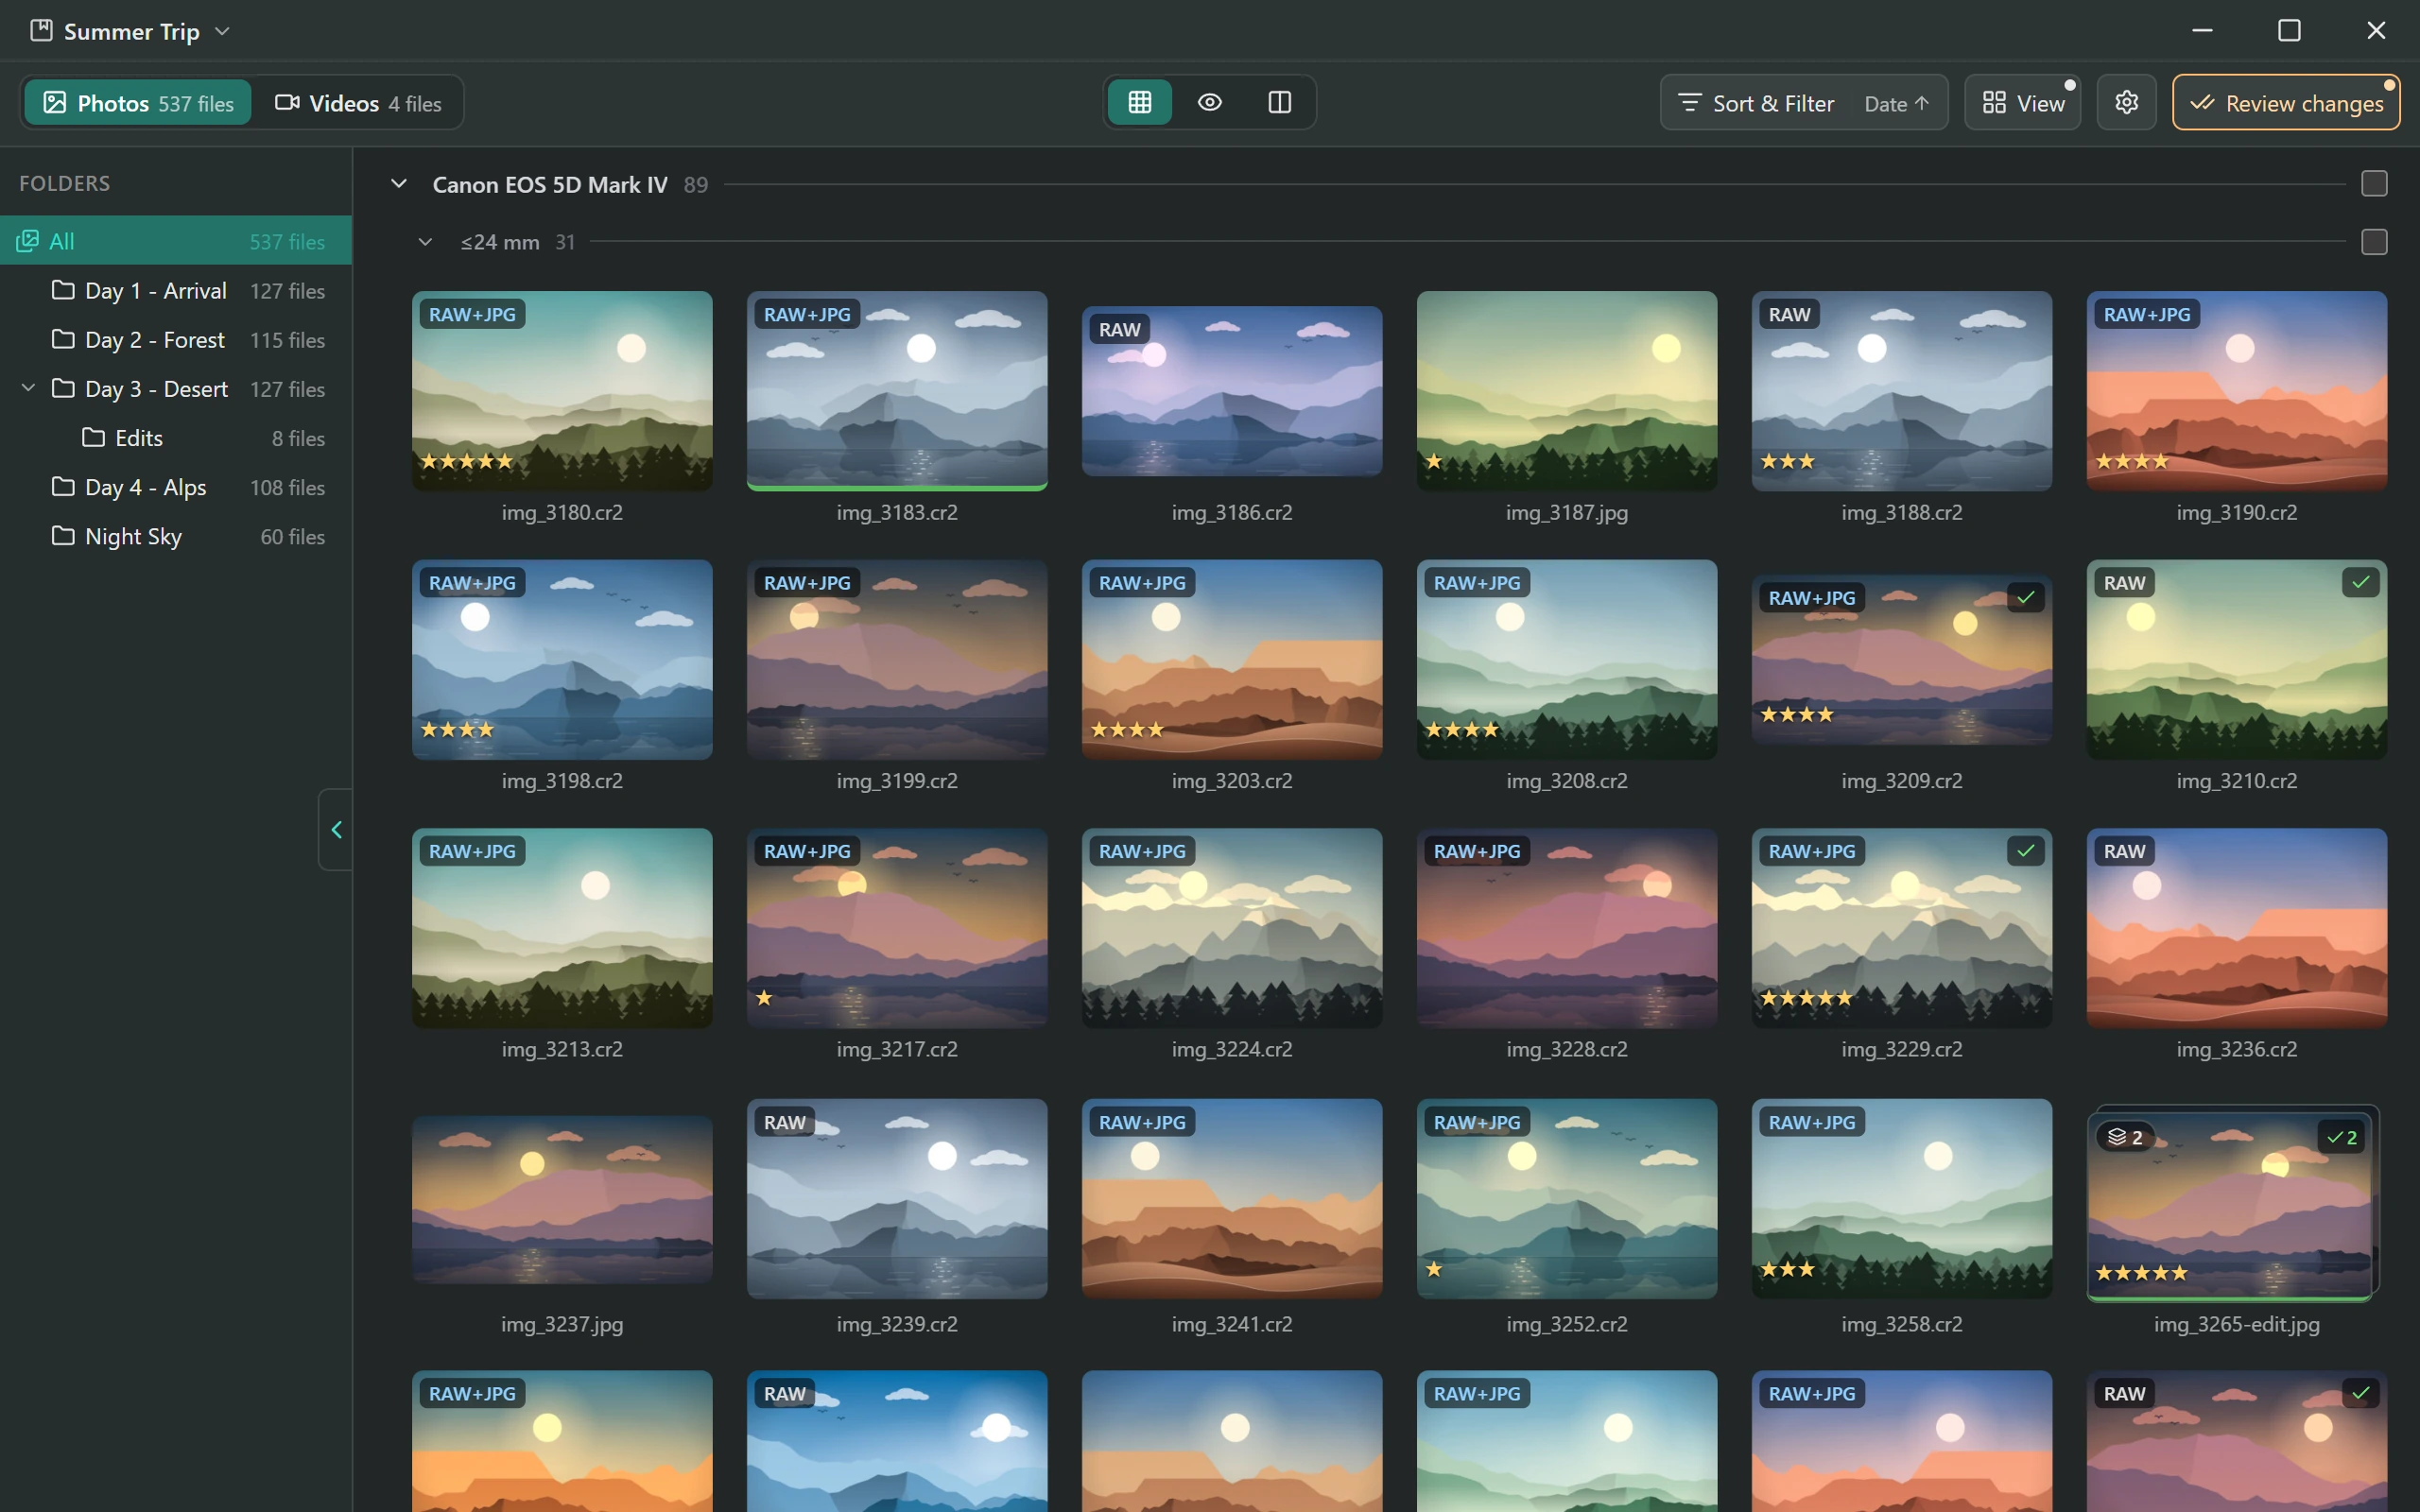Switch to grid view mode
The width and height of the screenshot is (2420, 1512).
coord(1139,103)
